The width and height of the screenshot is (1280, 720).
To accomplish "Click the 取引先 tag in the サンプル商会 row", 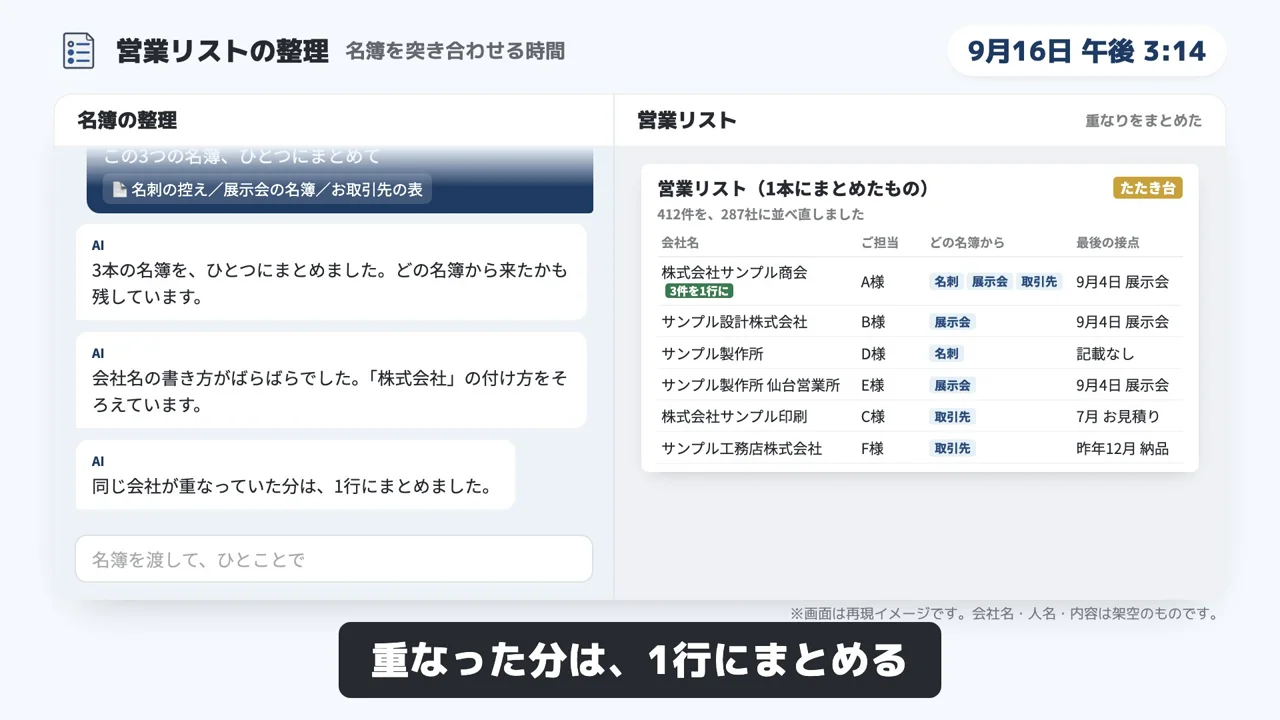I will pos(1038,282).
